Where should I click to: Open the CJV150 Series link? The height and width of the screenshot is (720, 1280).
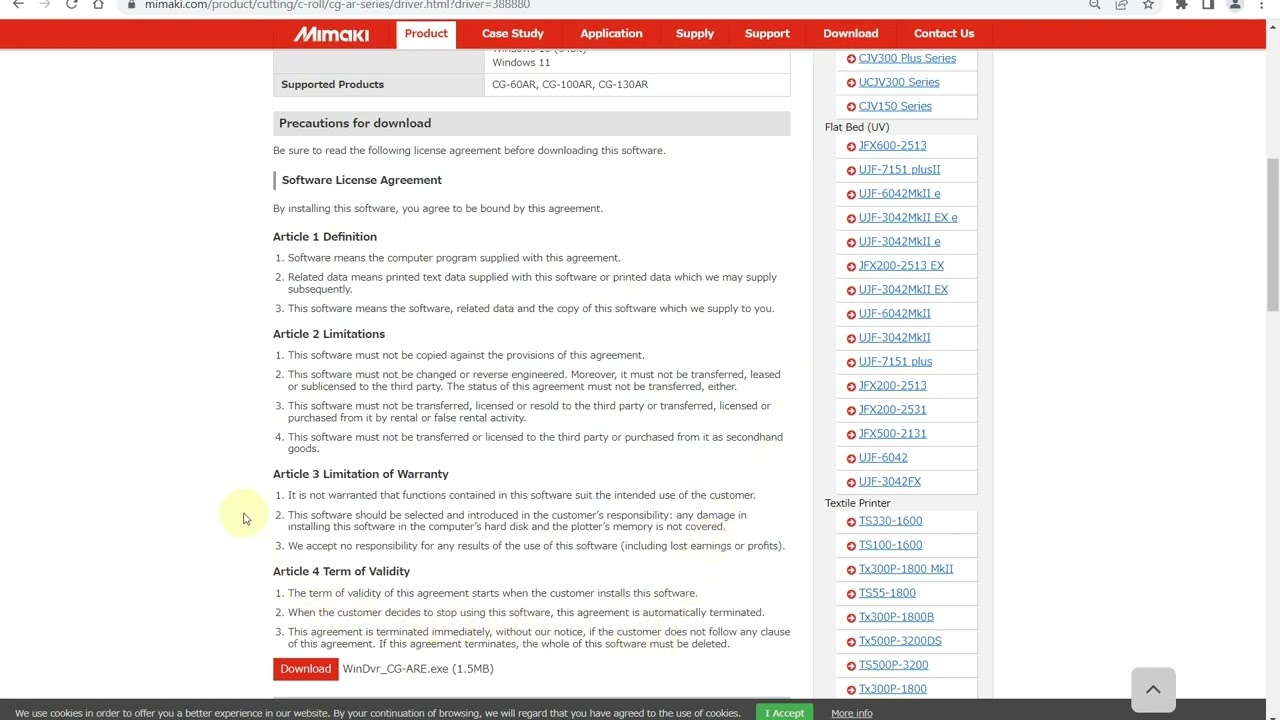[x=895, y=106]
